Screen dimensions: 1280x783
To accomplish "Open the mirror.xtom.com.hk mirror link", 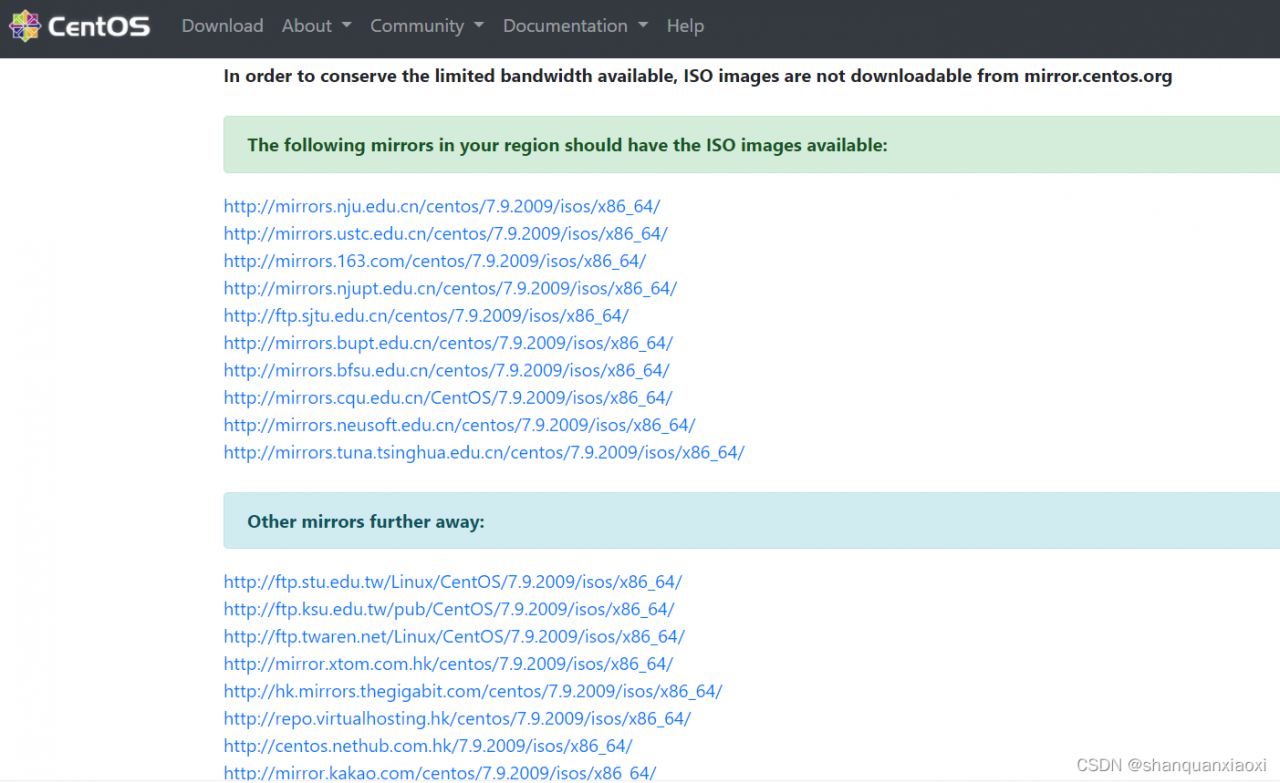I will point(448,664).
